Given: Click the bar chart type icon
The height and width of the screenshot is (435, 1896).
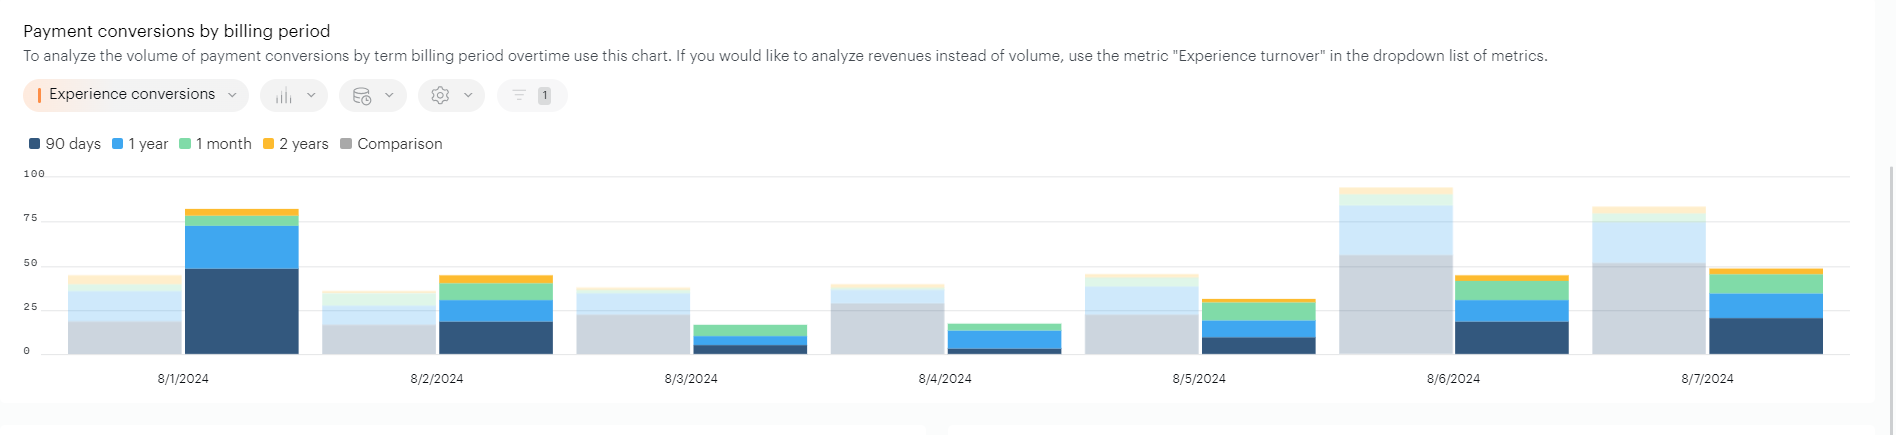Looking at the screenshot, I should point(284,96).
